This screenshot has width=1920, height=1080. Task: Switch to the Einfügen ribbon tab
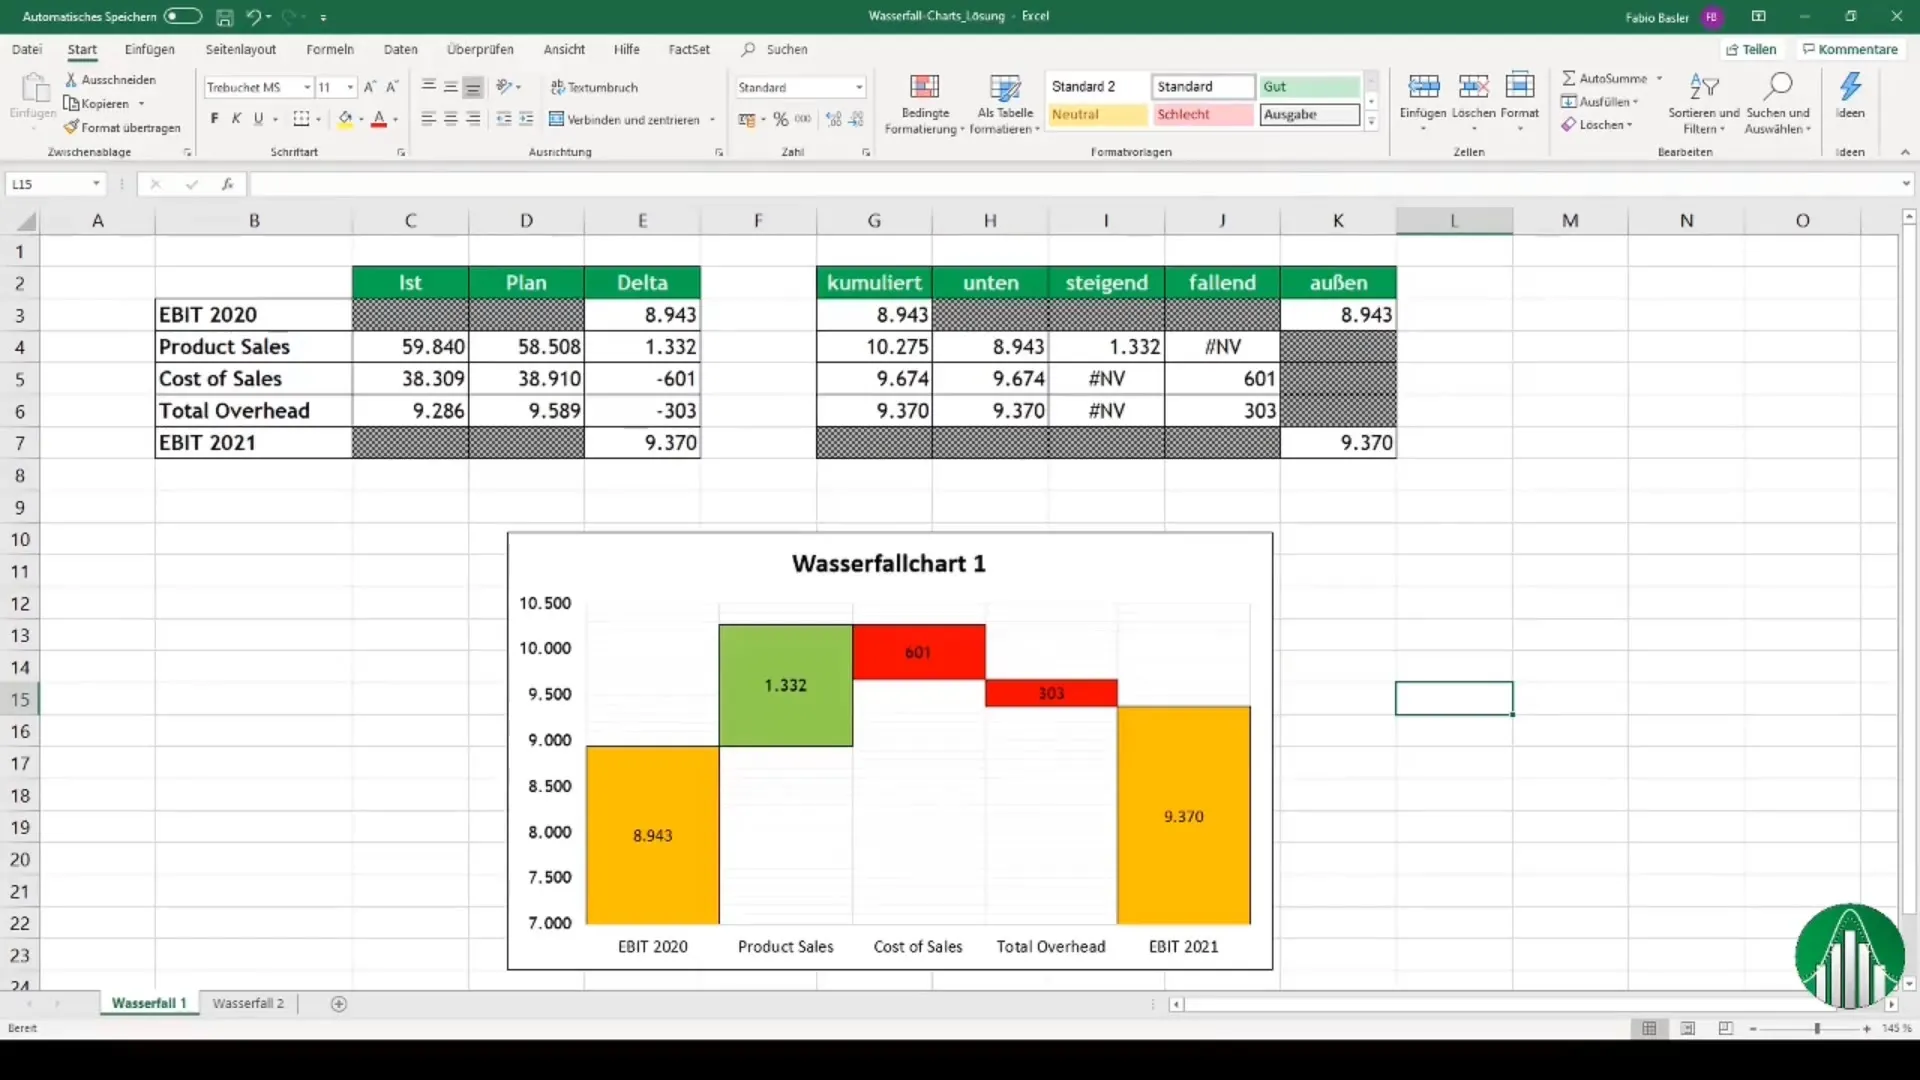pyautogui.click(x=150, y=49)
